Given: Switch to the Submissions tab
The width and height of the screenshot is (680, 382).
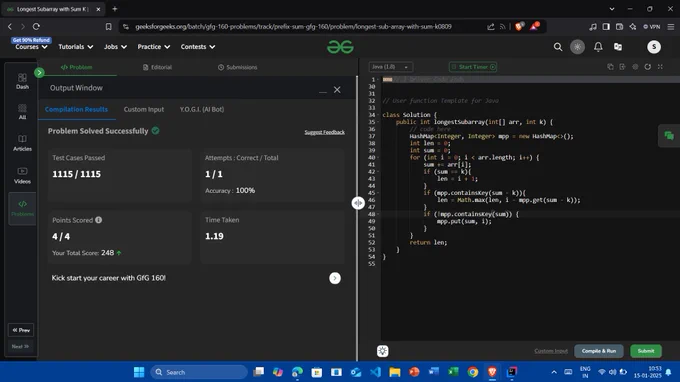Looking at the screenshot, I should click(x=238, y=67).
